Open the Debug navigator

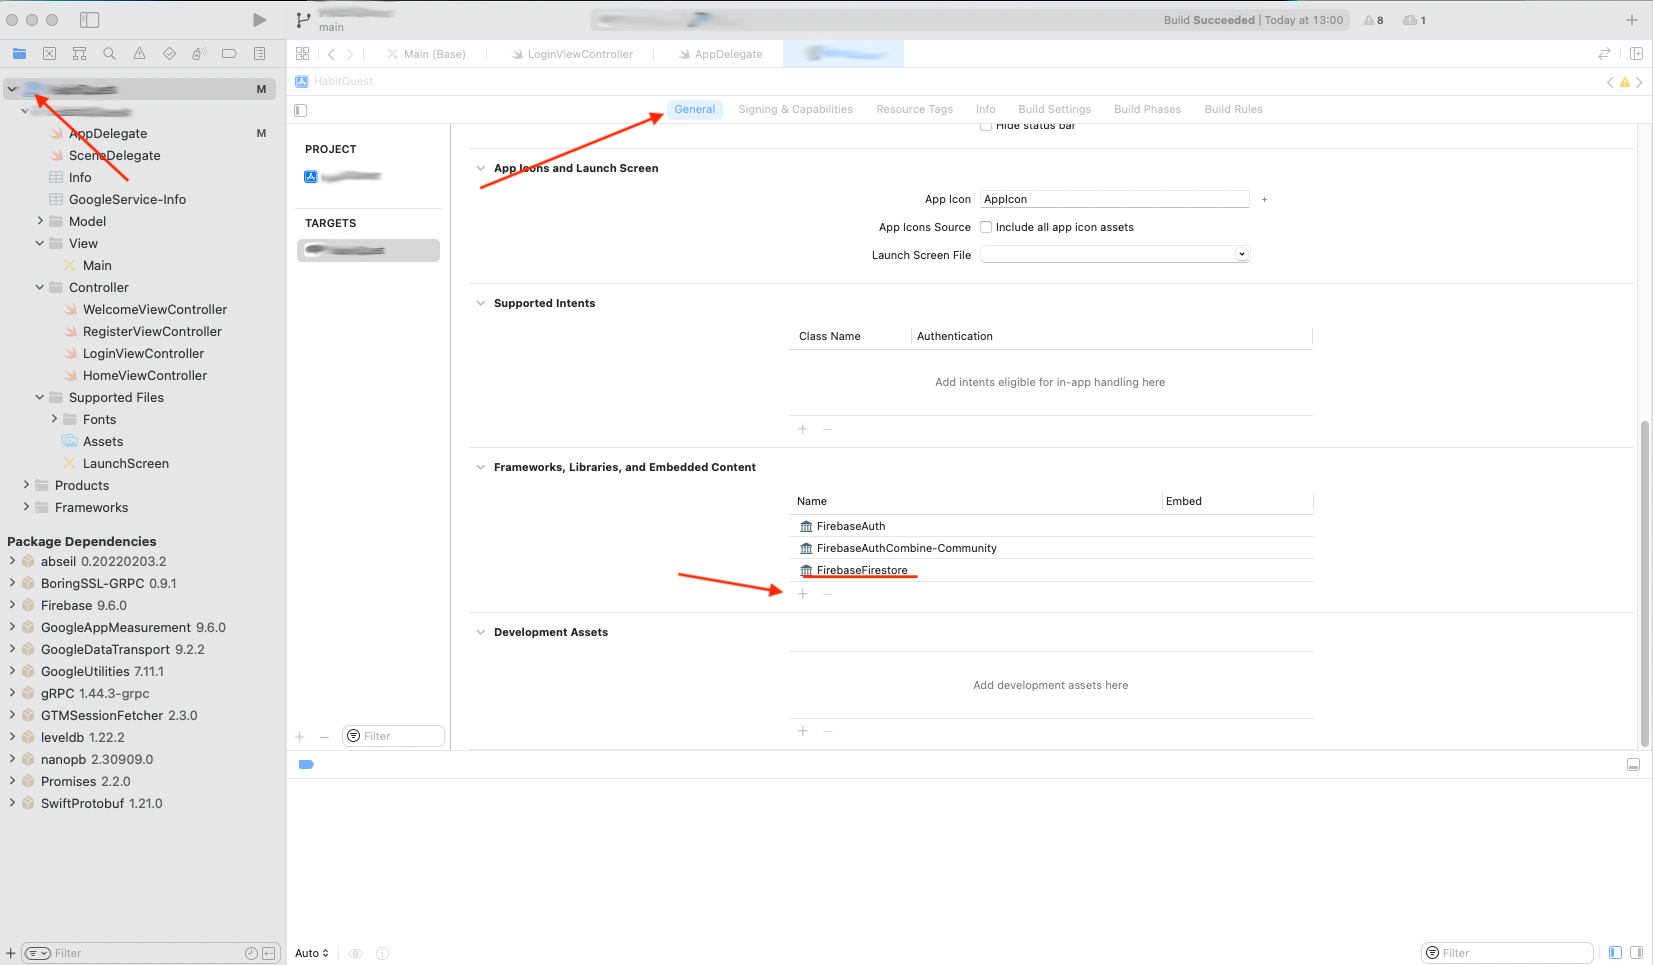199,54
